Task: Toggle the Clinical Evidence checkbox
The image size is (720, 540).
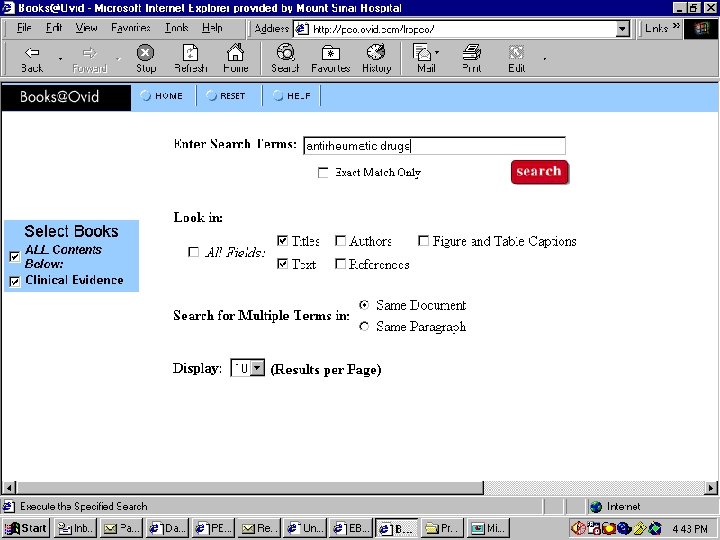Action: click(x=15, y=281)
